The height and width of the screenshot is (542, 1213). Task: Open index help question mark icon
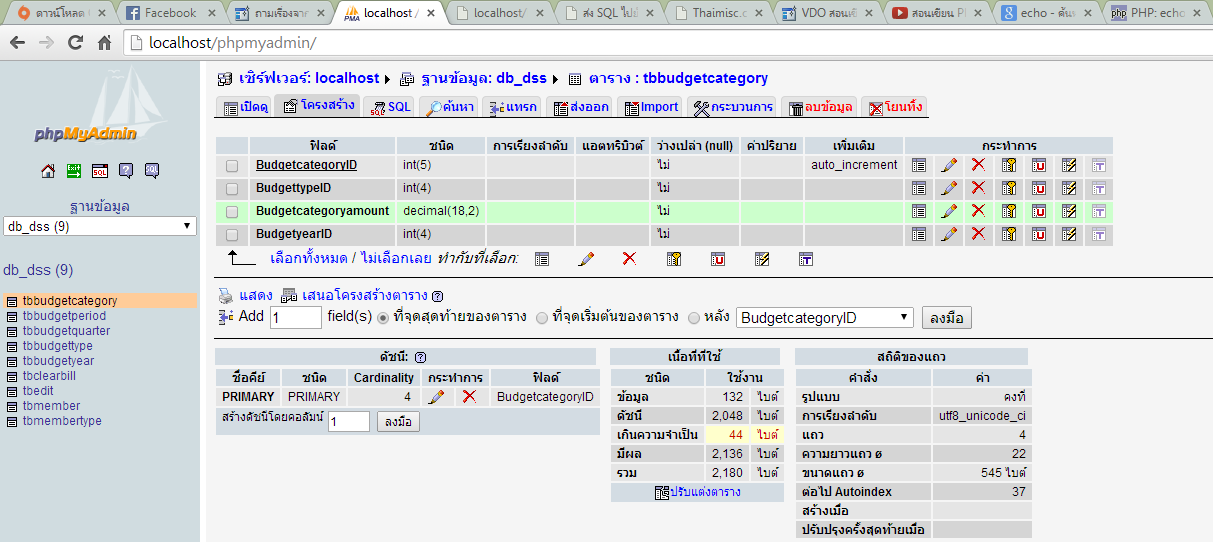421,357
